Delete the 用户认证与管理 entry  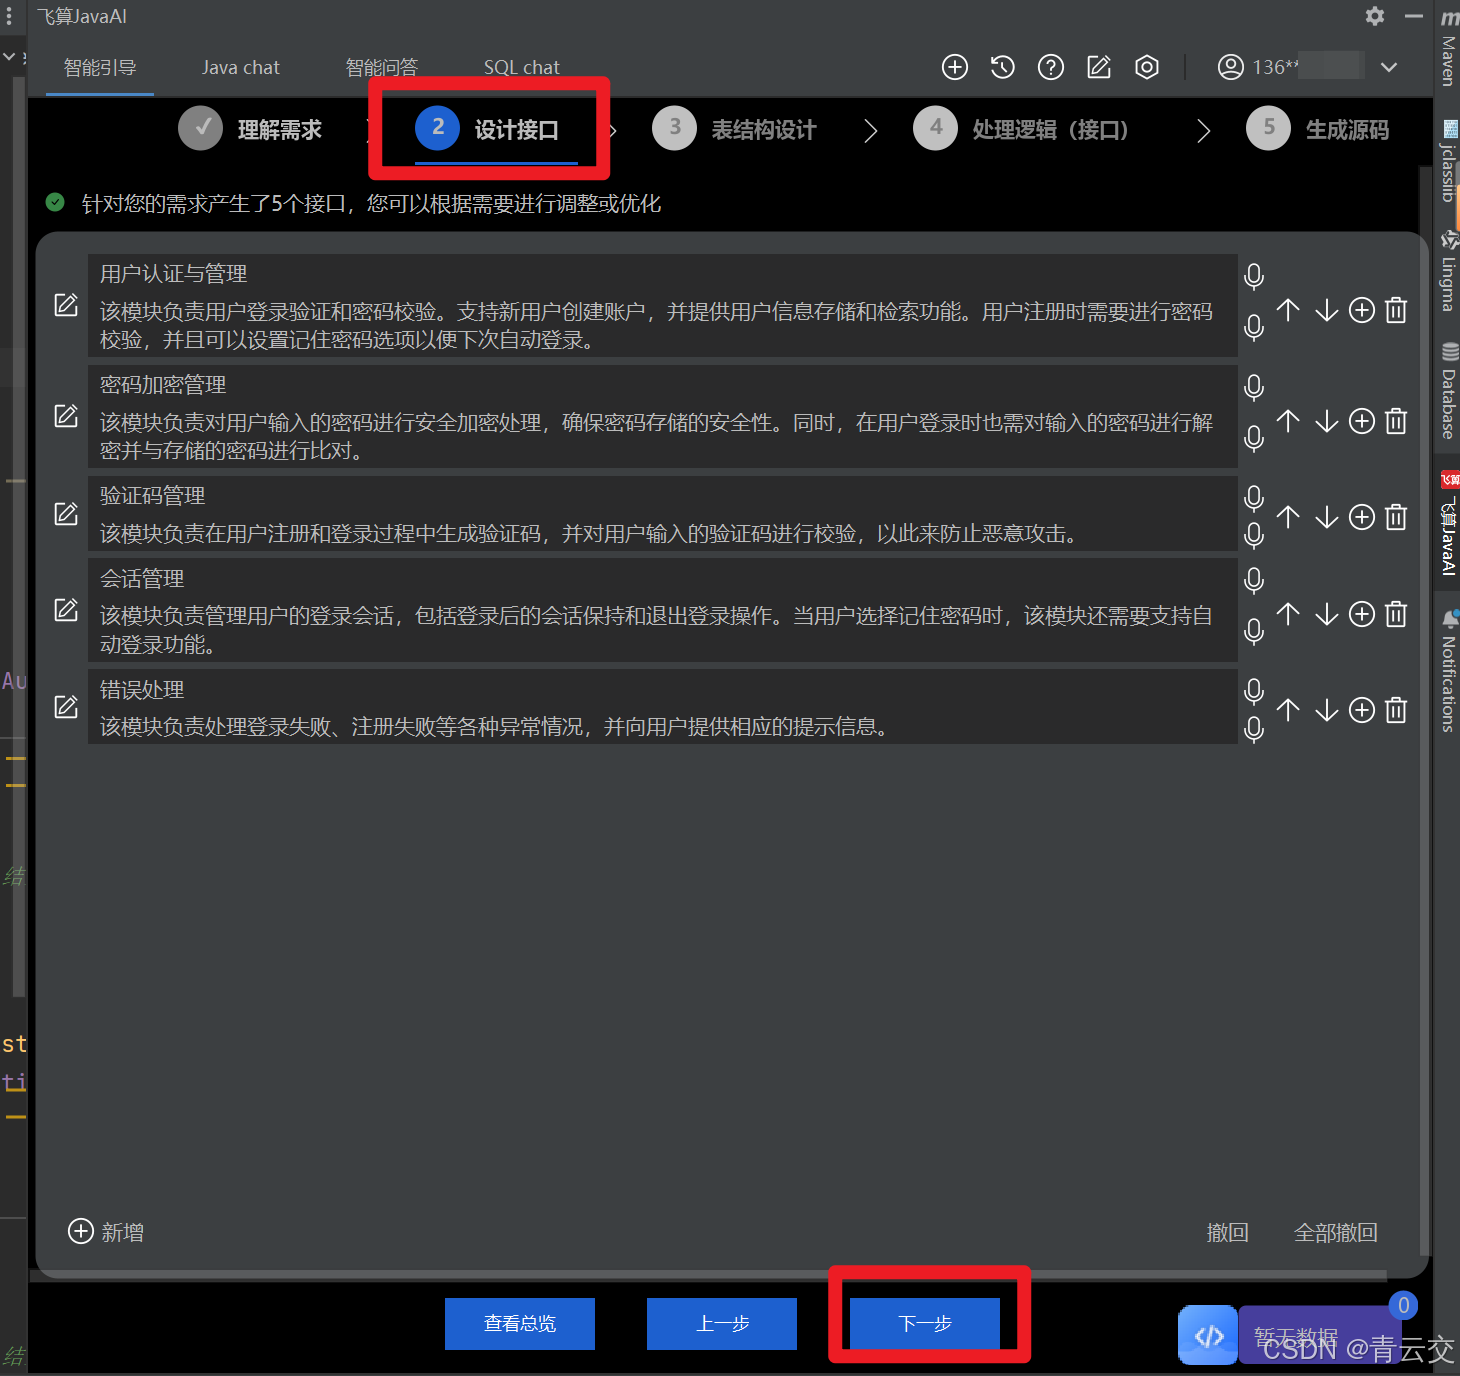coord(1397,310)
